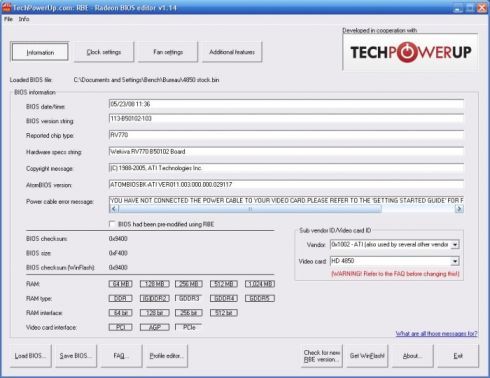Toggle the 1024 MB RAM checkbox
This screenshot has height=378, width=490.
(x=260, y=284)
